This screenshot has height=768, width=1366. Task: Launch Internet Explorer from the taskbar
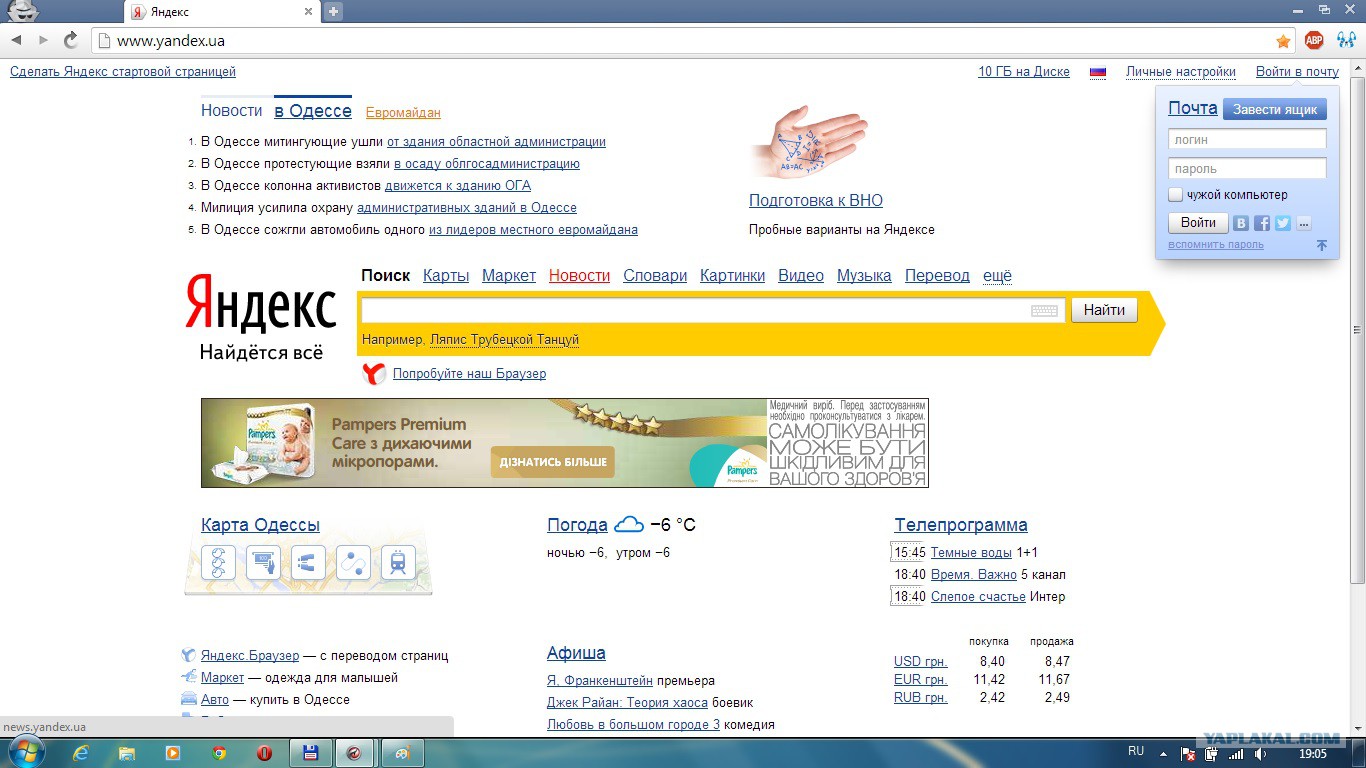click(x=81, y=753)
